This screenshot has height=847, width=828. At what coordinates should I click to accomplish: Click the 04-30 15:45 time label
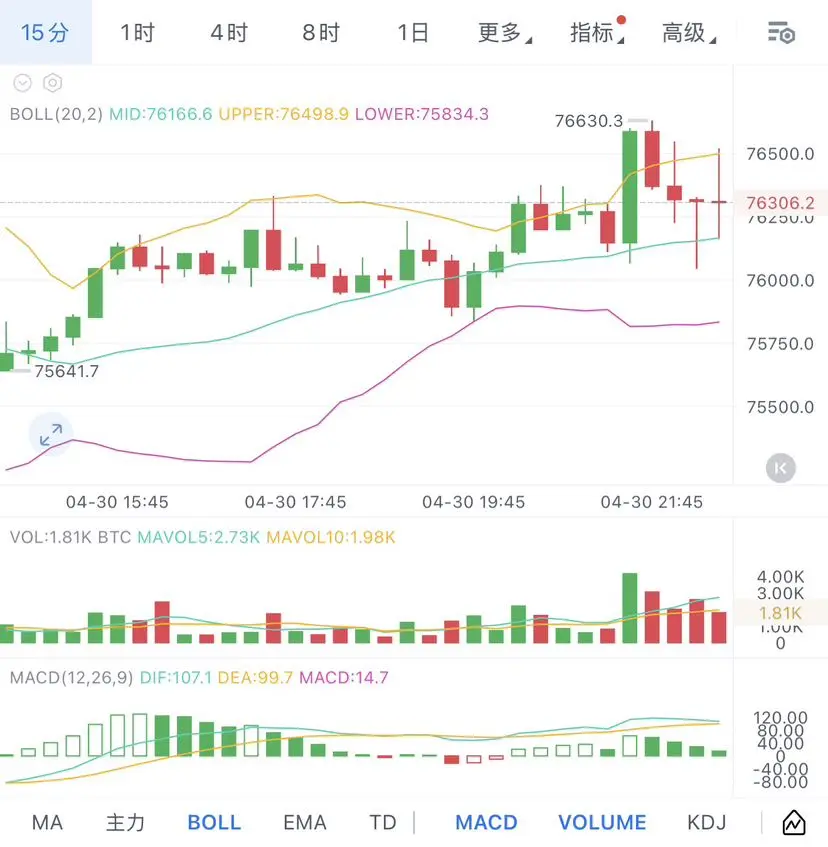click(x=117, y=502)
